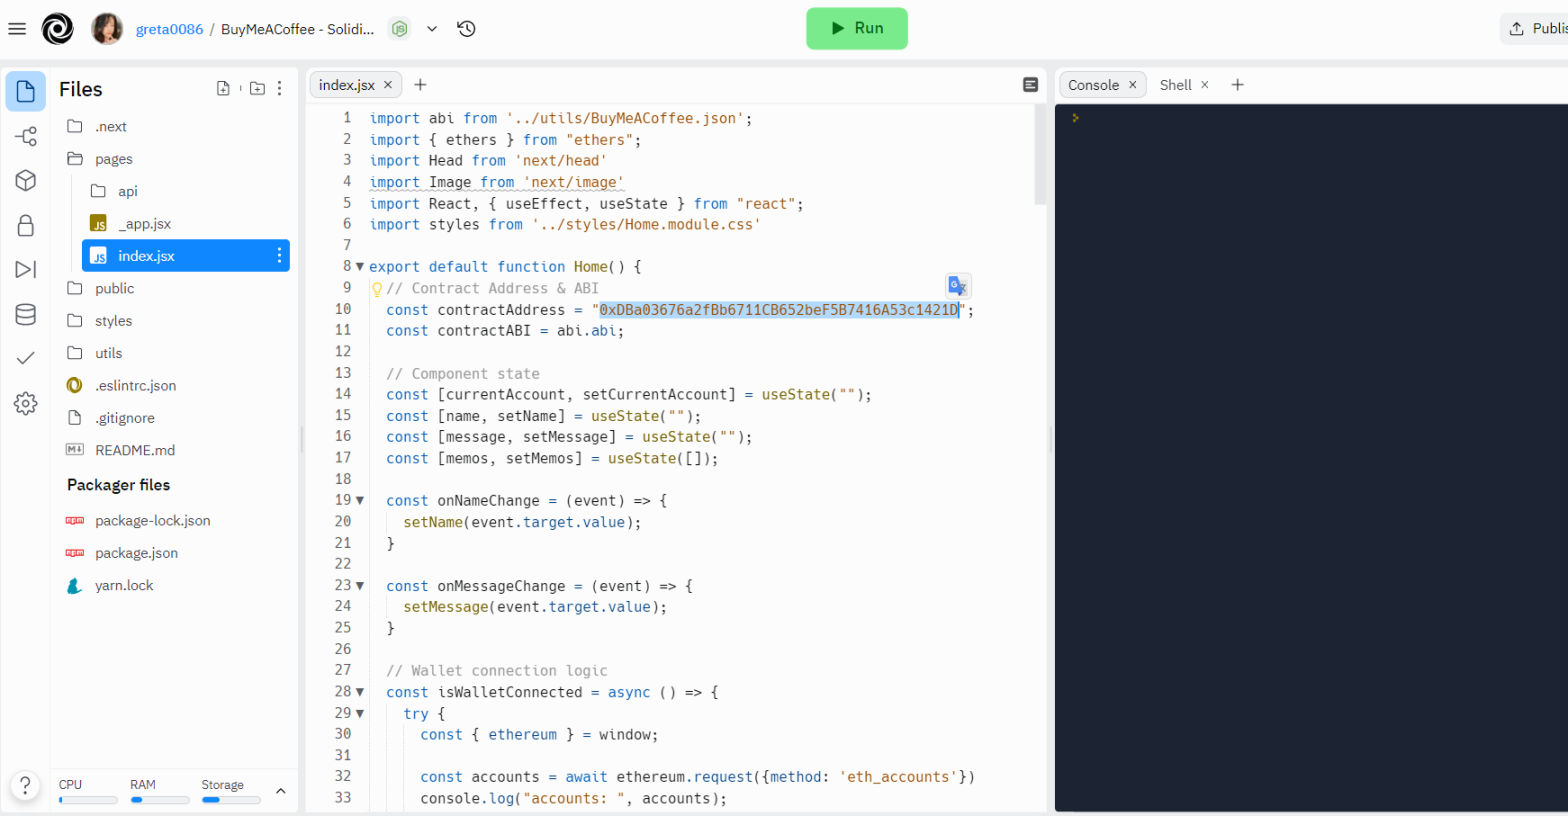Switch to the Shell tab
This screenshot has width=1568, height=816.
[x=1175, y=85]
